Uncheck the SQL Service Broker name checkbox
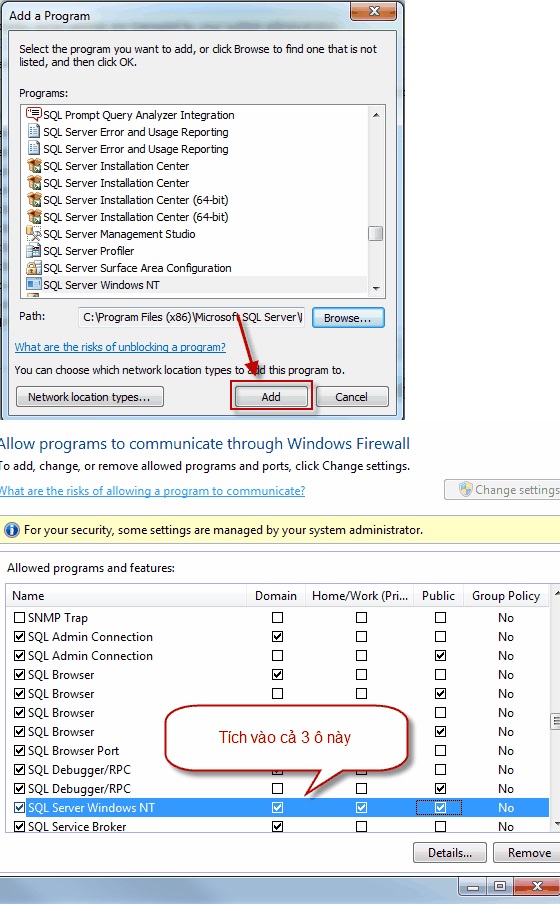 (19, 826)
